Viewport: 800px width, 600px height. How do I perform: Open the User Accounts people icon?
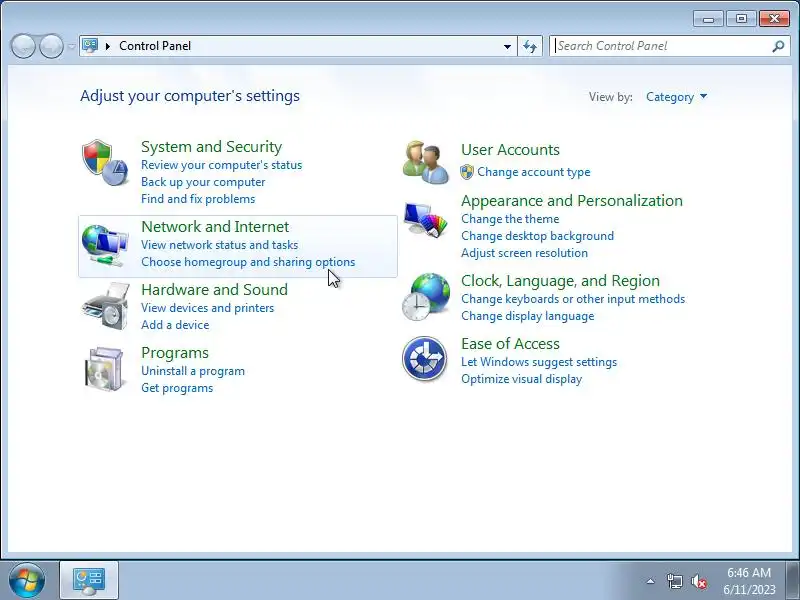pos(426,162)
